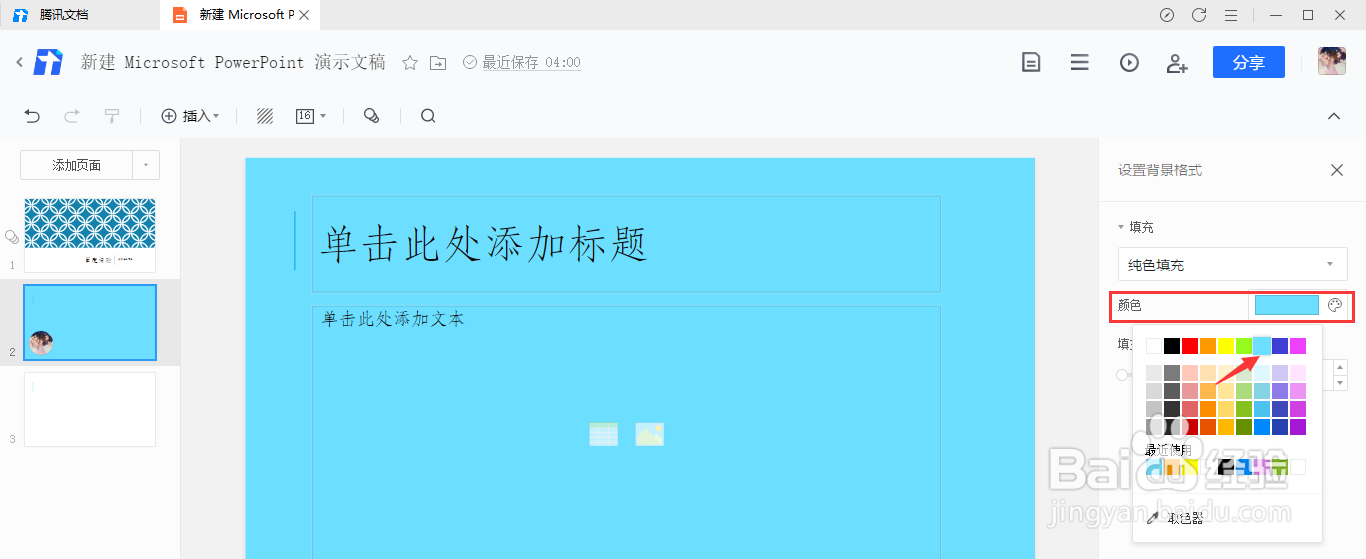
Task: Click the overlapping shapes toolbar icon
Action: click(372, 116)
